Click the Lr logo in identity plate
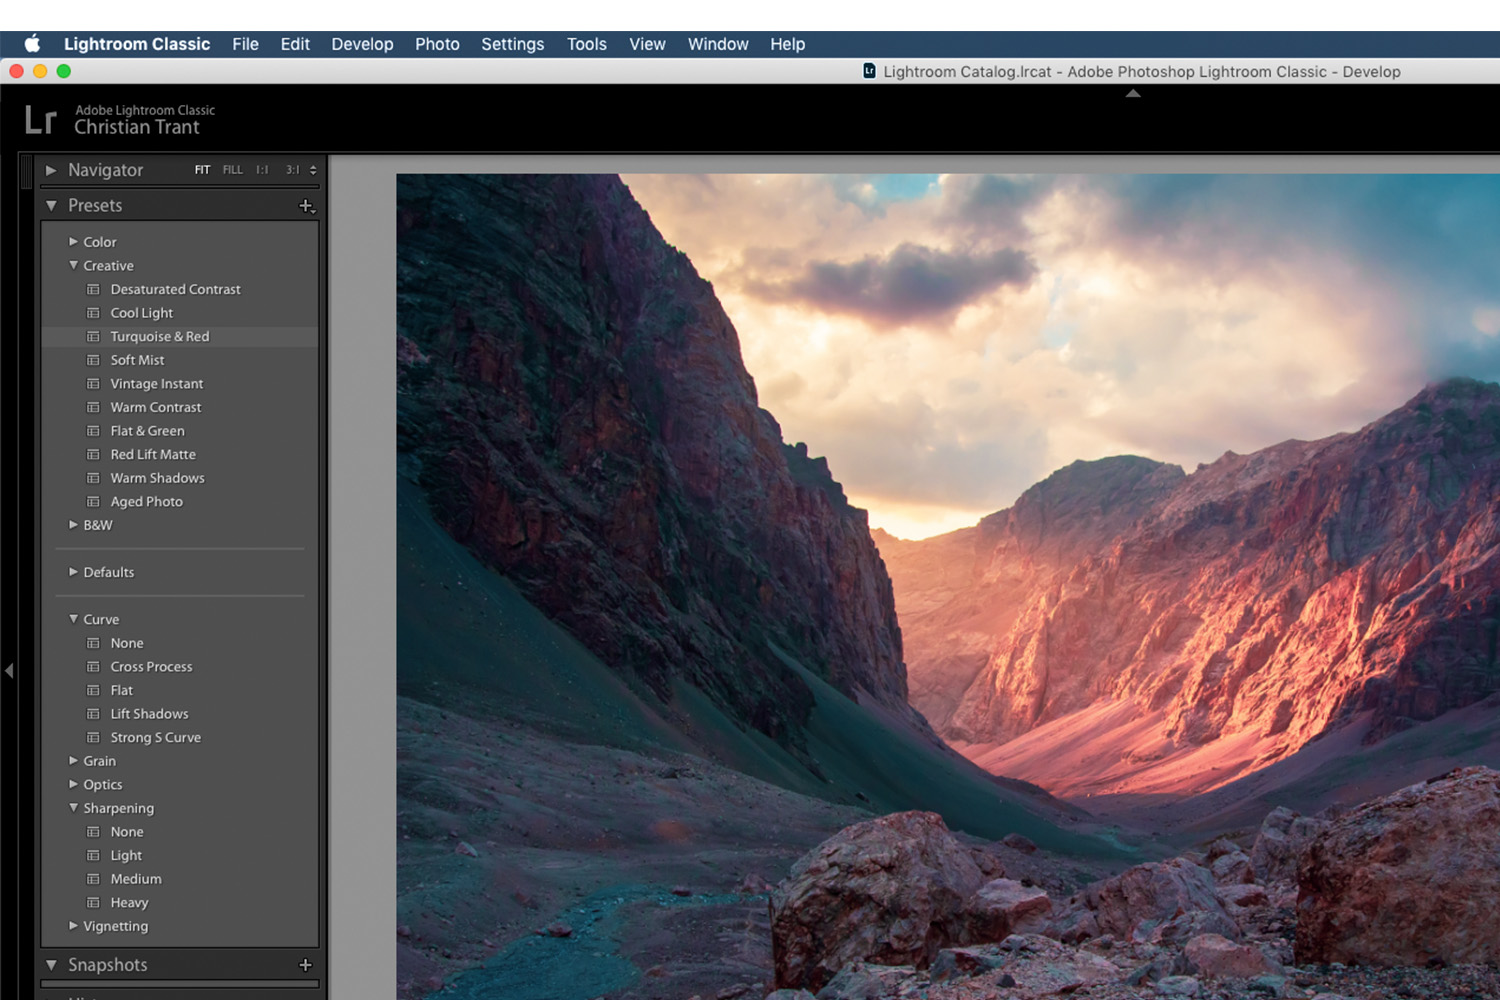1500x1000 pixels. (40, 120)
